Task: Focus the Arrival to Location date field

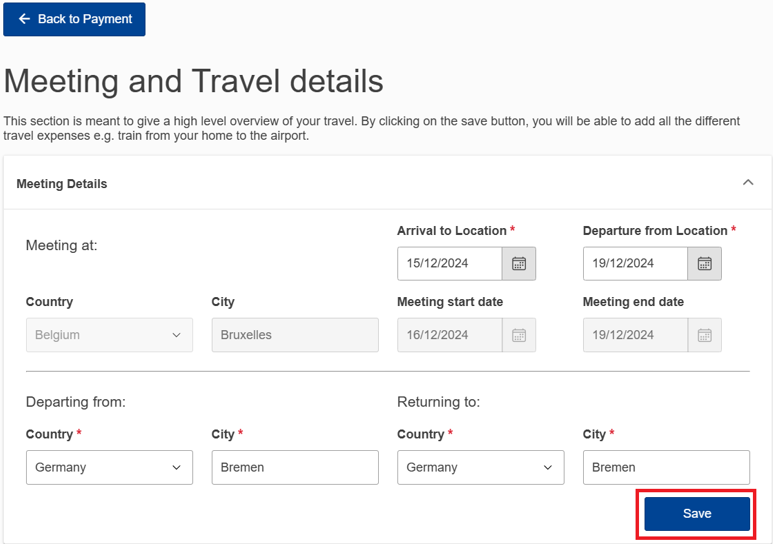Action: (x=450, y=264)
